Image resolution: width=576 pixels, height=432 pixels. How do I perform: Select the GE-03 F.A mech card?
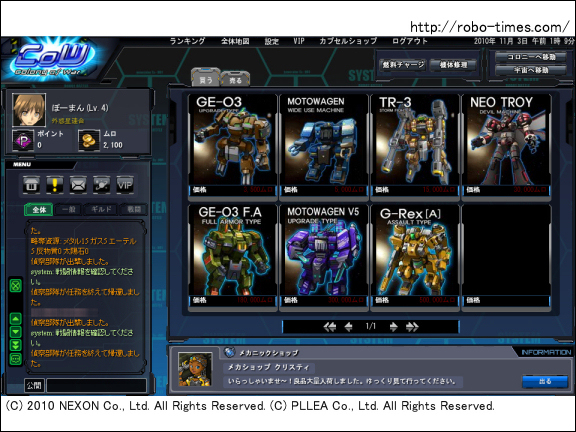[x=233, y=257]
